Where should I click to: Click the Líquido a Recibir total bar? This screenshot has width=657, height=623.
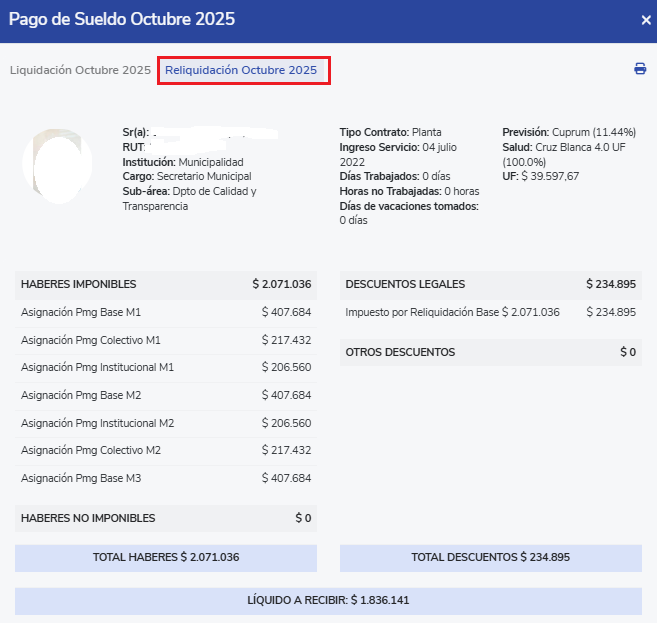pos(328,601)
